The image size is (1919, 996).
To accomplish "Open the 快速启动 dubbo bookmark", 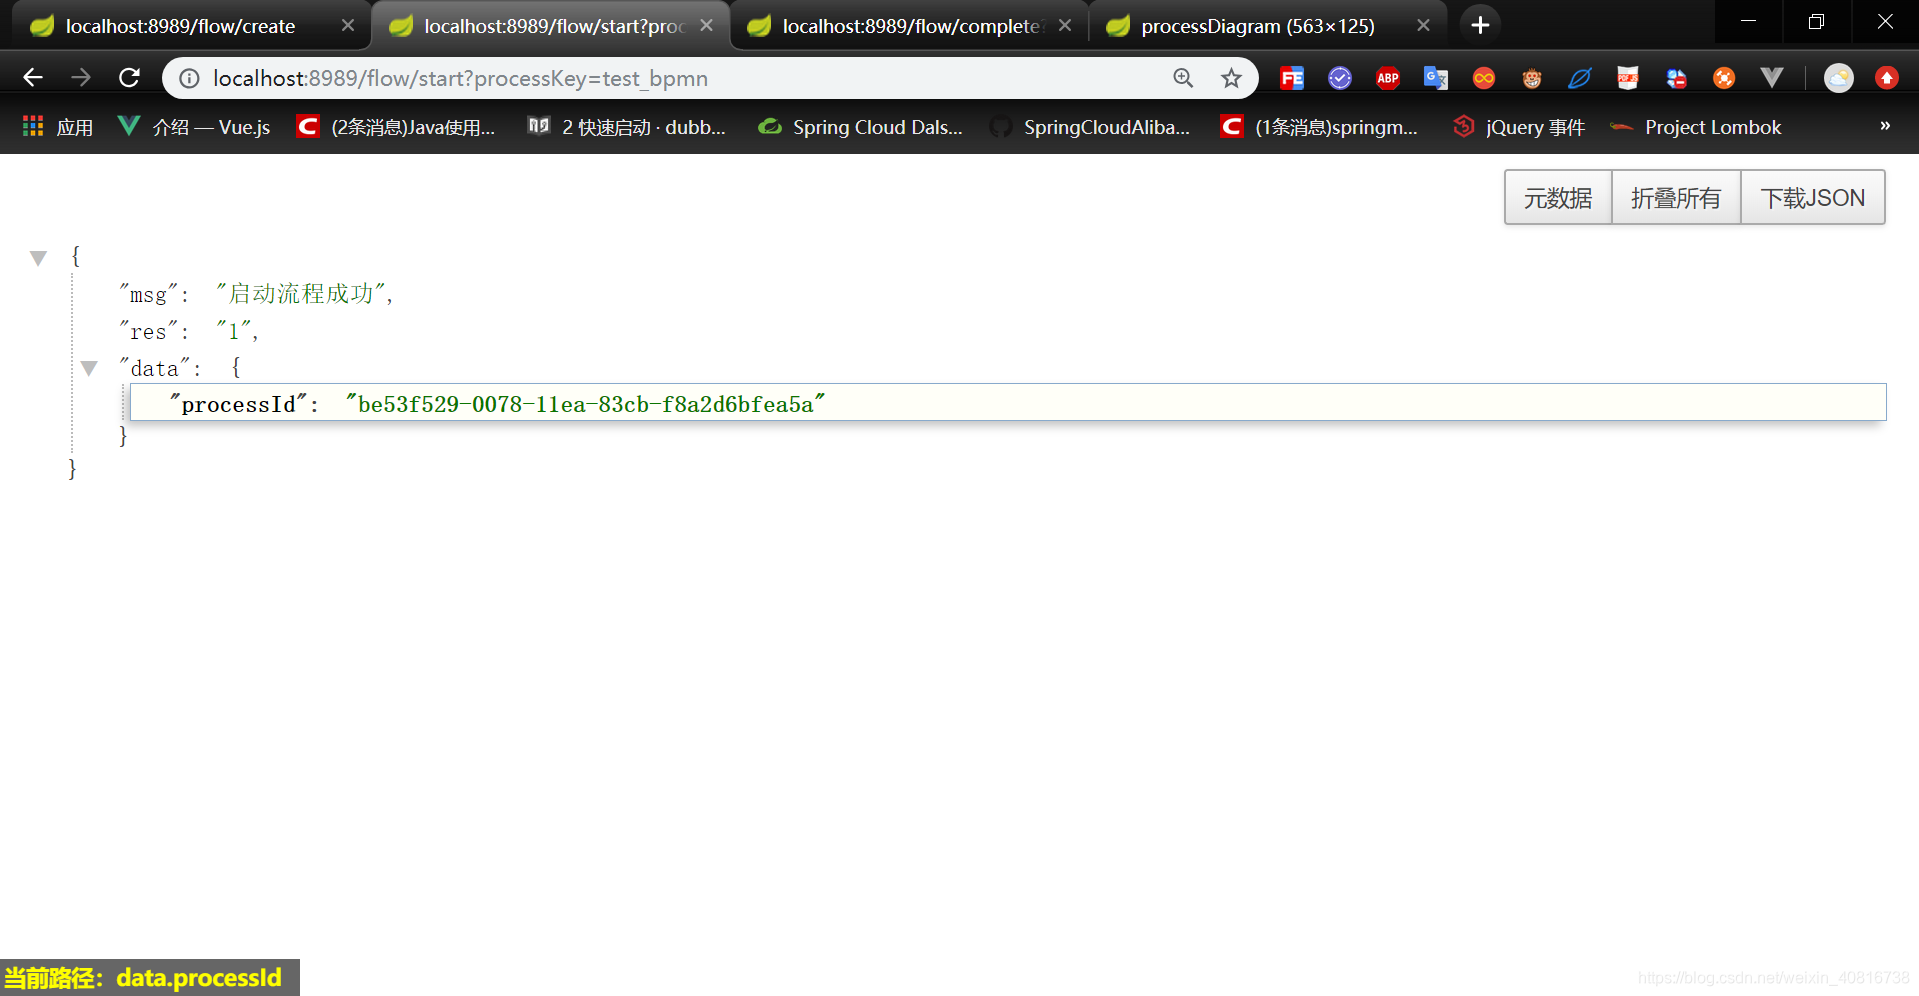I will pos(627,127).
